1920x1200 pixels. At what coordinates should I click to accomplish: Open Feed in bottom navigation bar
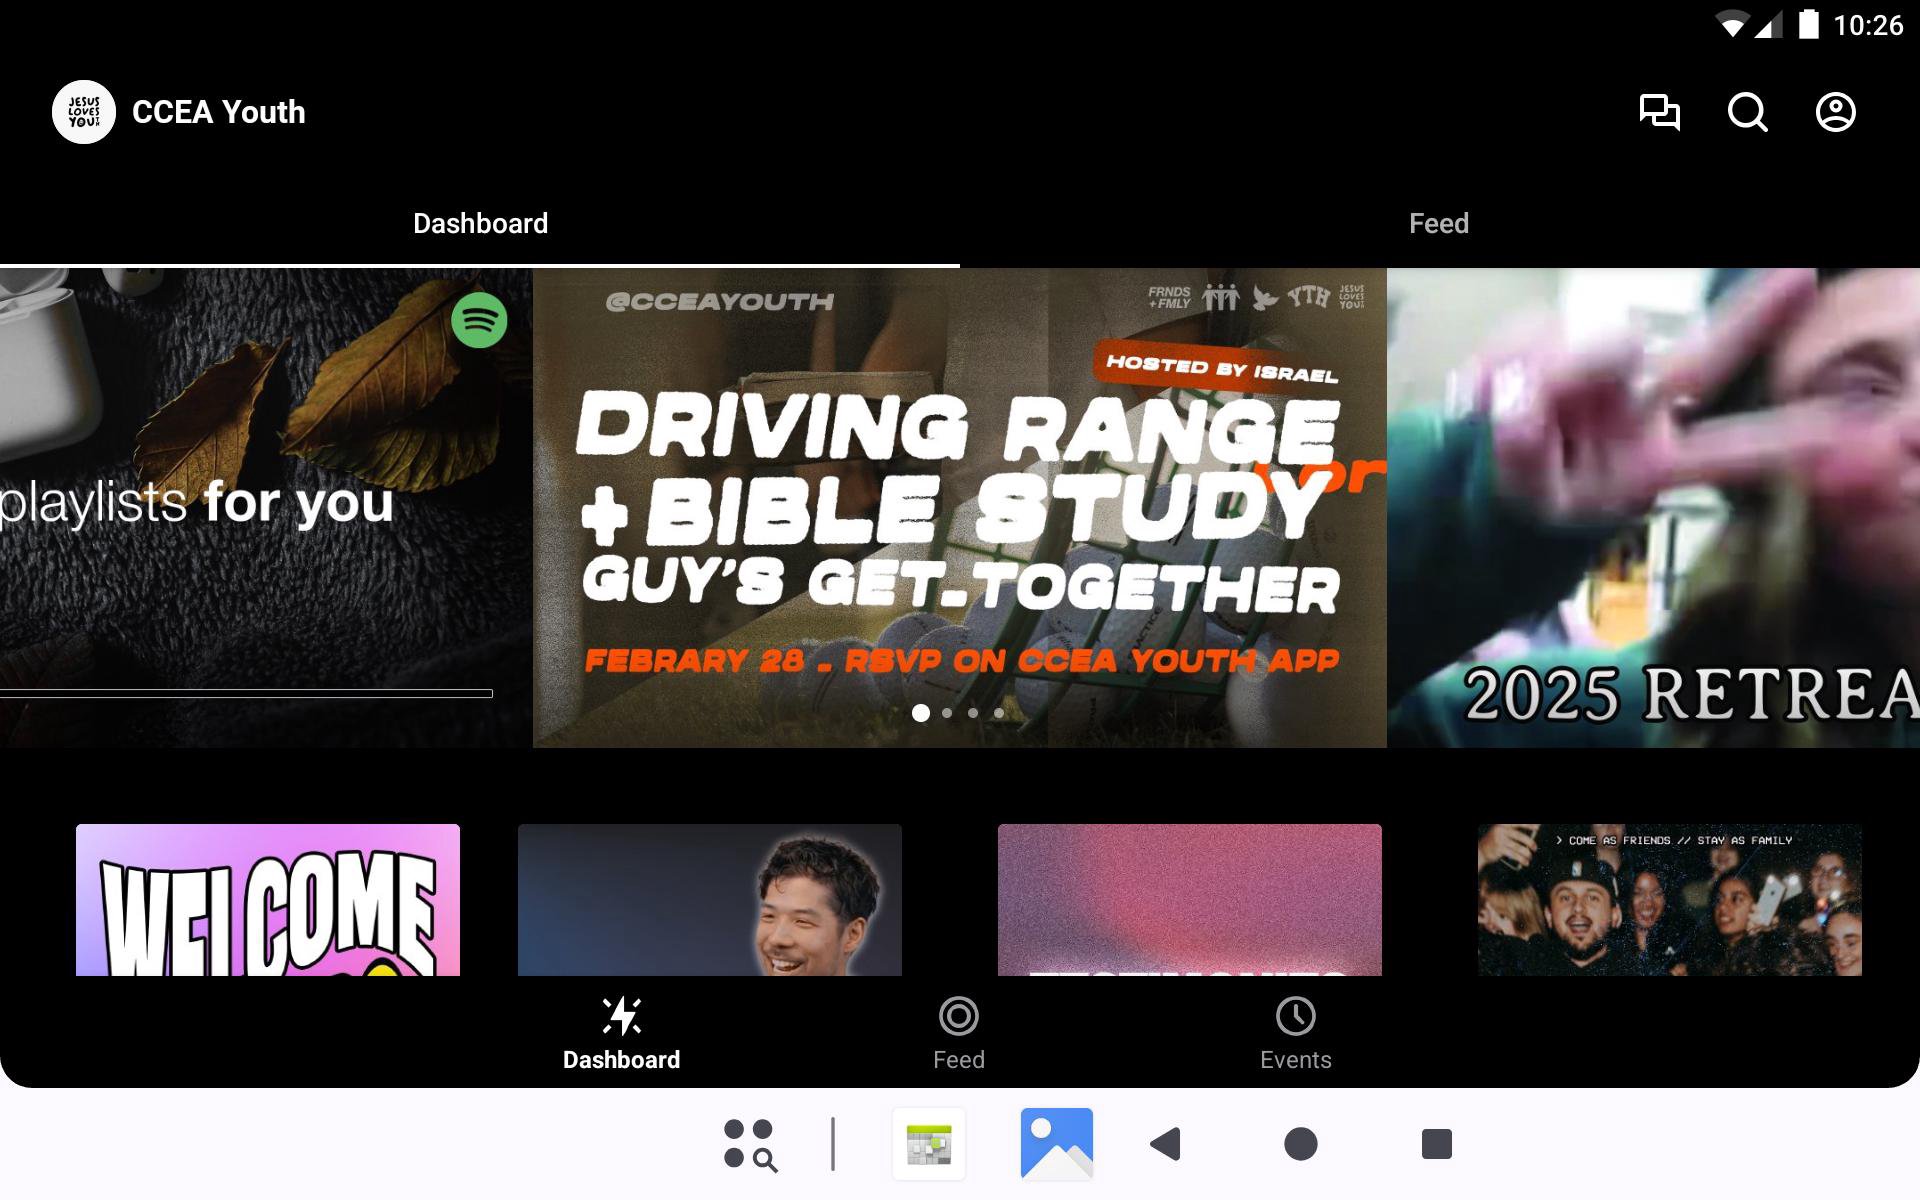[958, 1034]
